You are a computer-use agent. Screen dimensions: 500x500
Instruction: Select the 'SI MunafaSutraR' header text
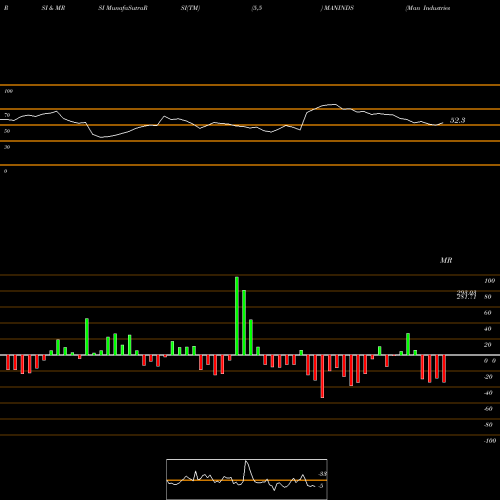123,8
